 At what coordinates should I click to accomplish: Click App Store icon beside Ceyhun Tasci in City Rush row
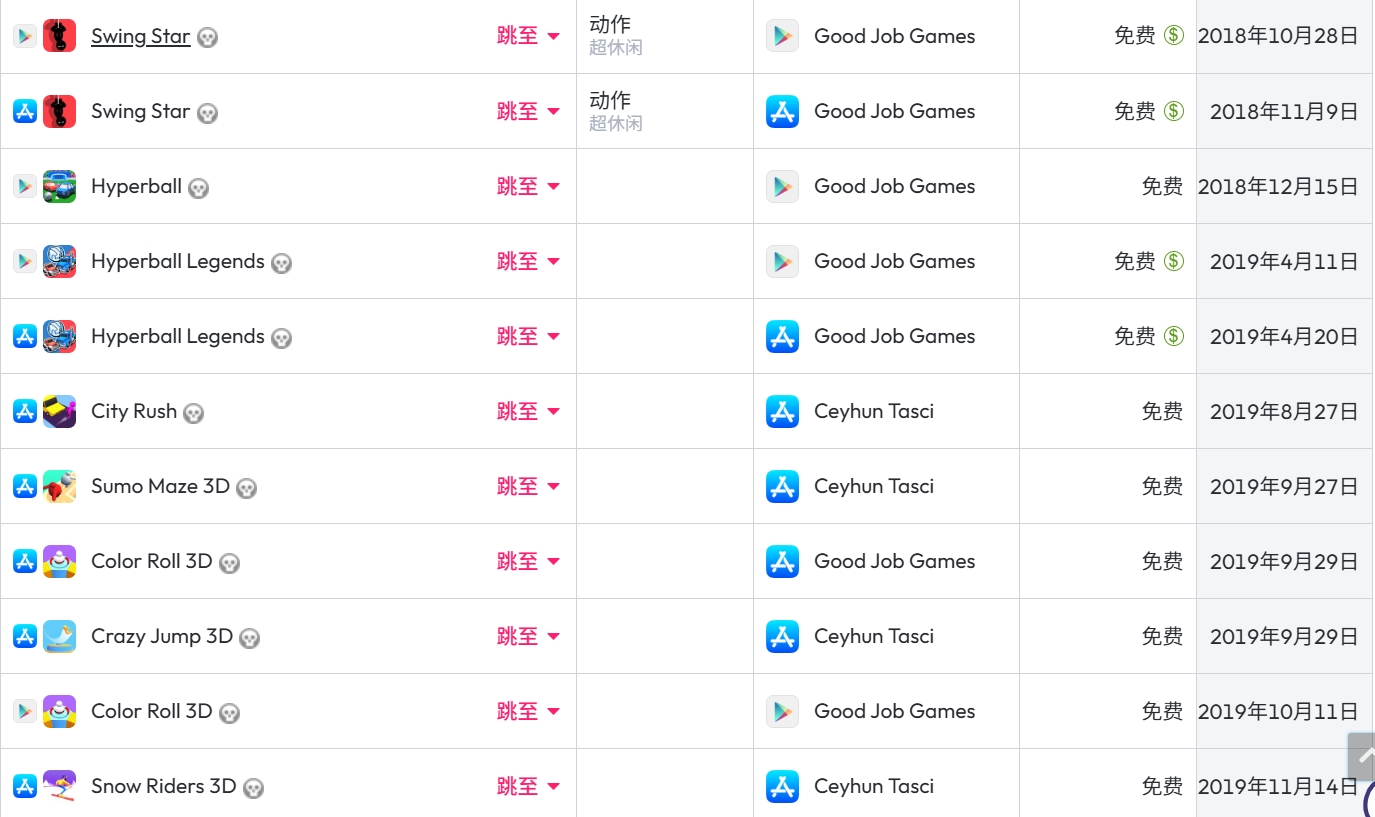(x=782, y=411)
